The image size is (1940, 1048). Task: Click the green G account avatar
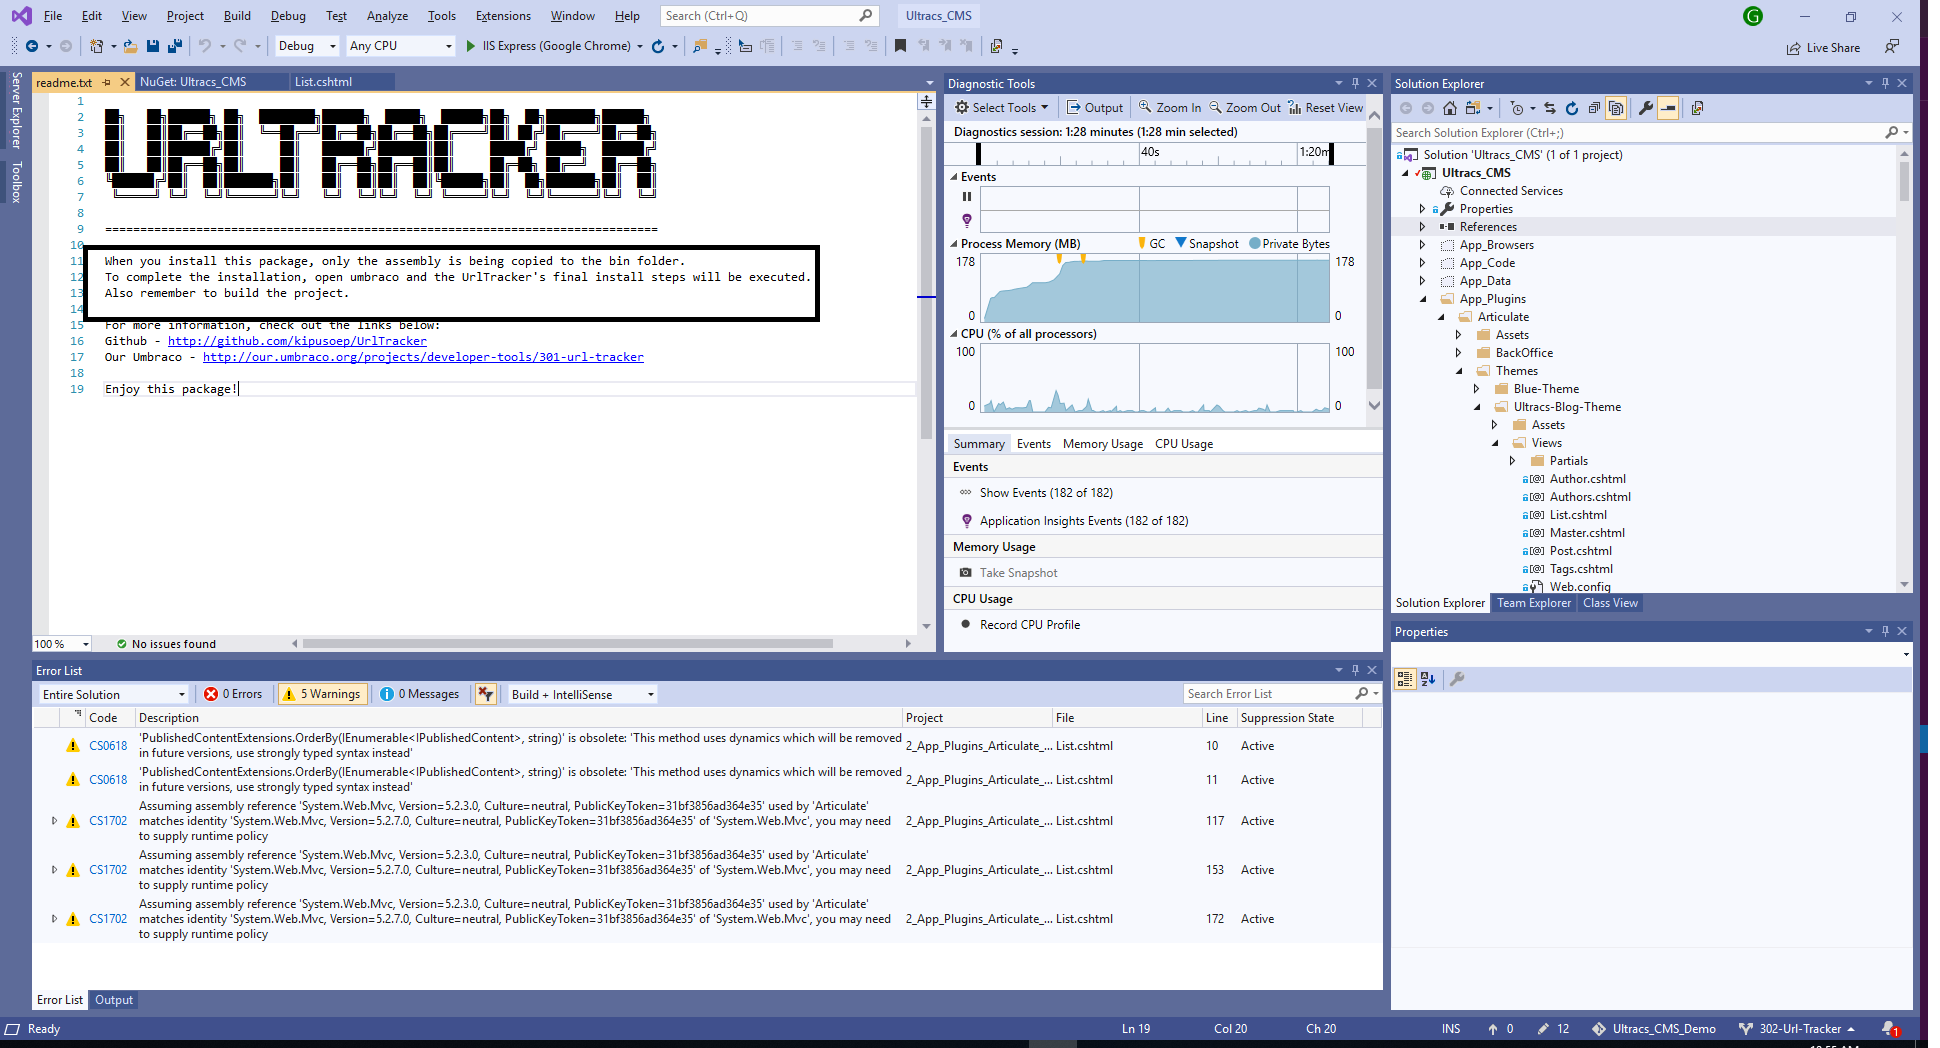tap(1753, 16)
